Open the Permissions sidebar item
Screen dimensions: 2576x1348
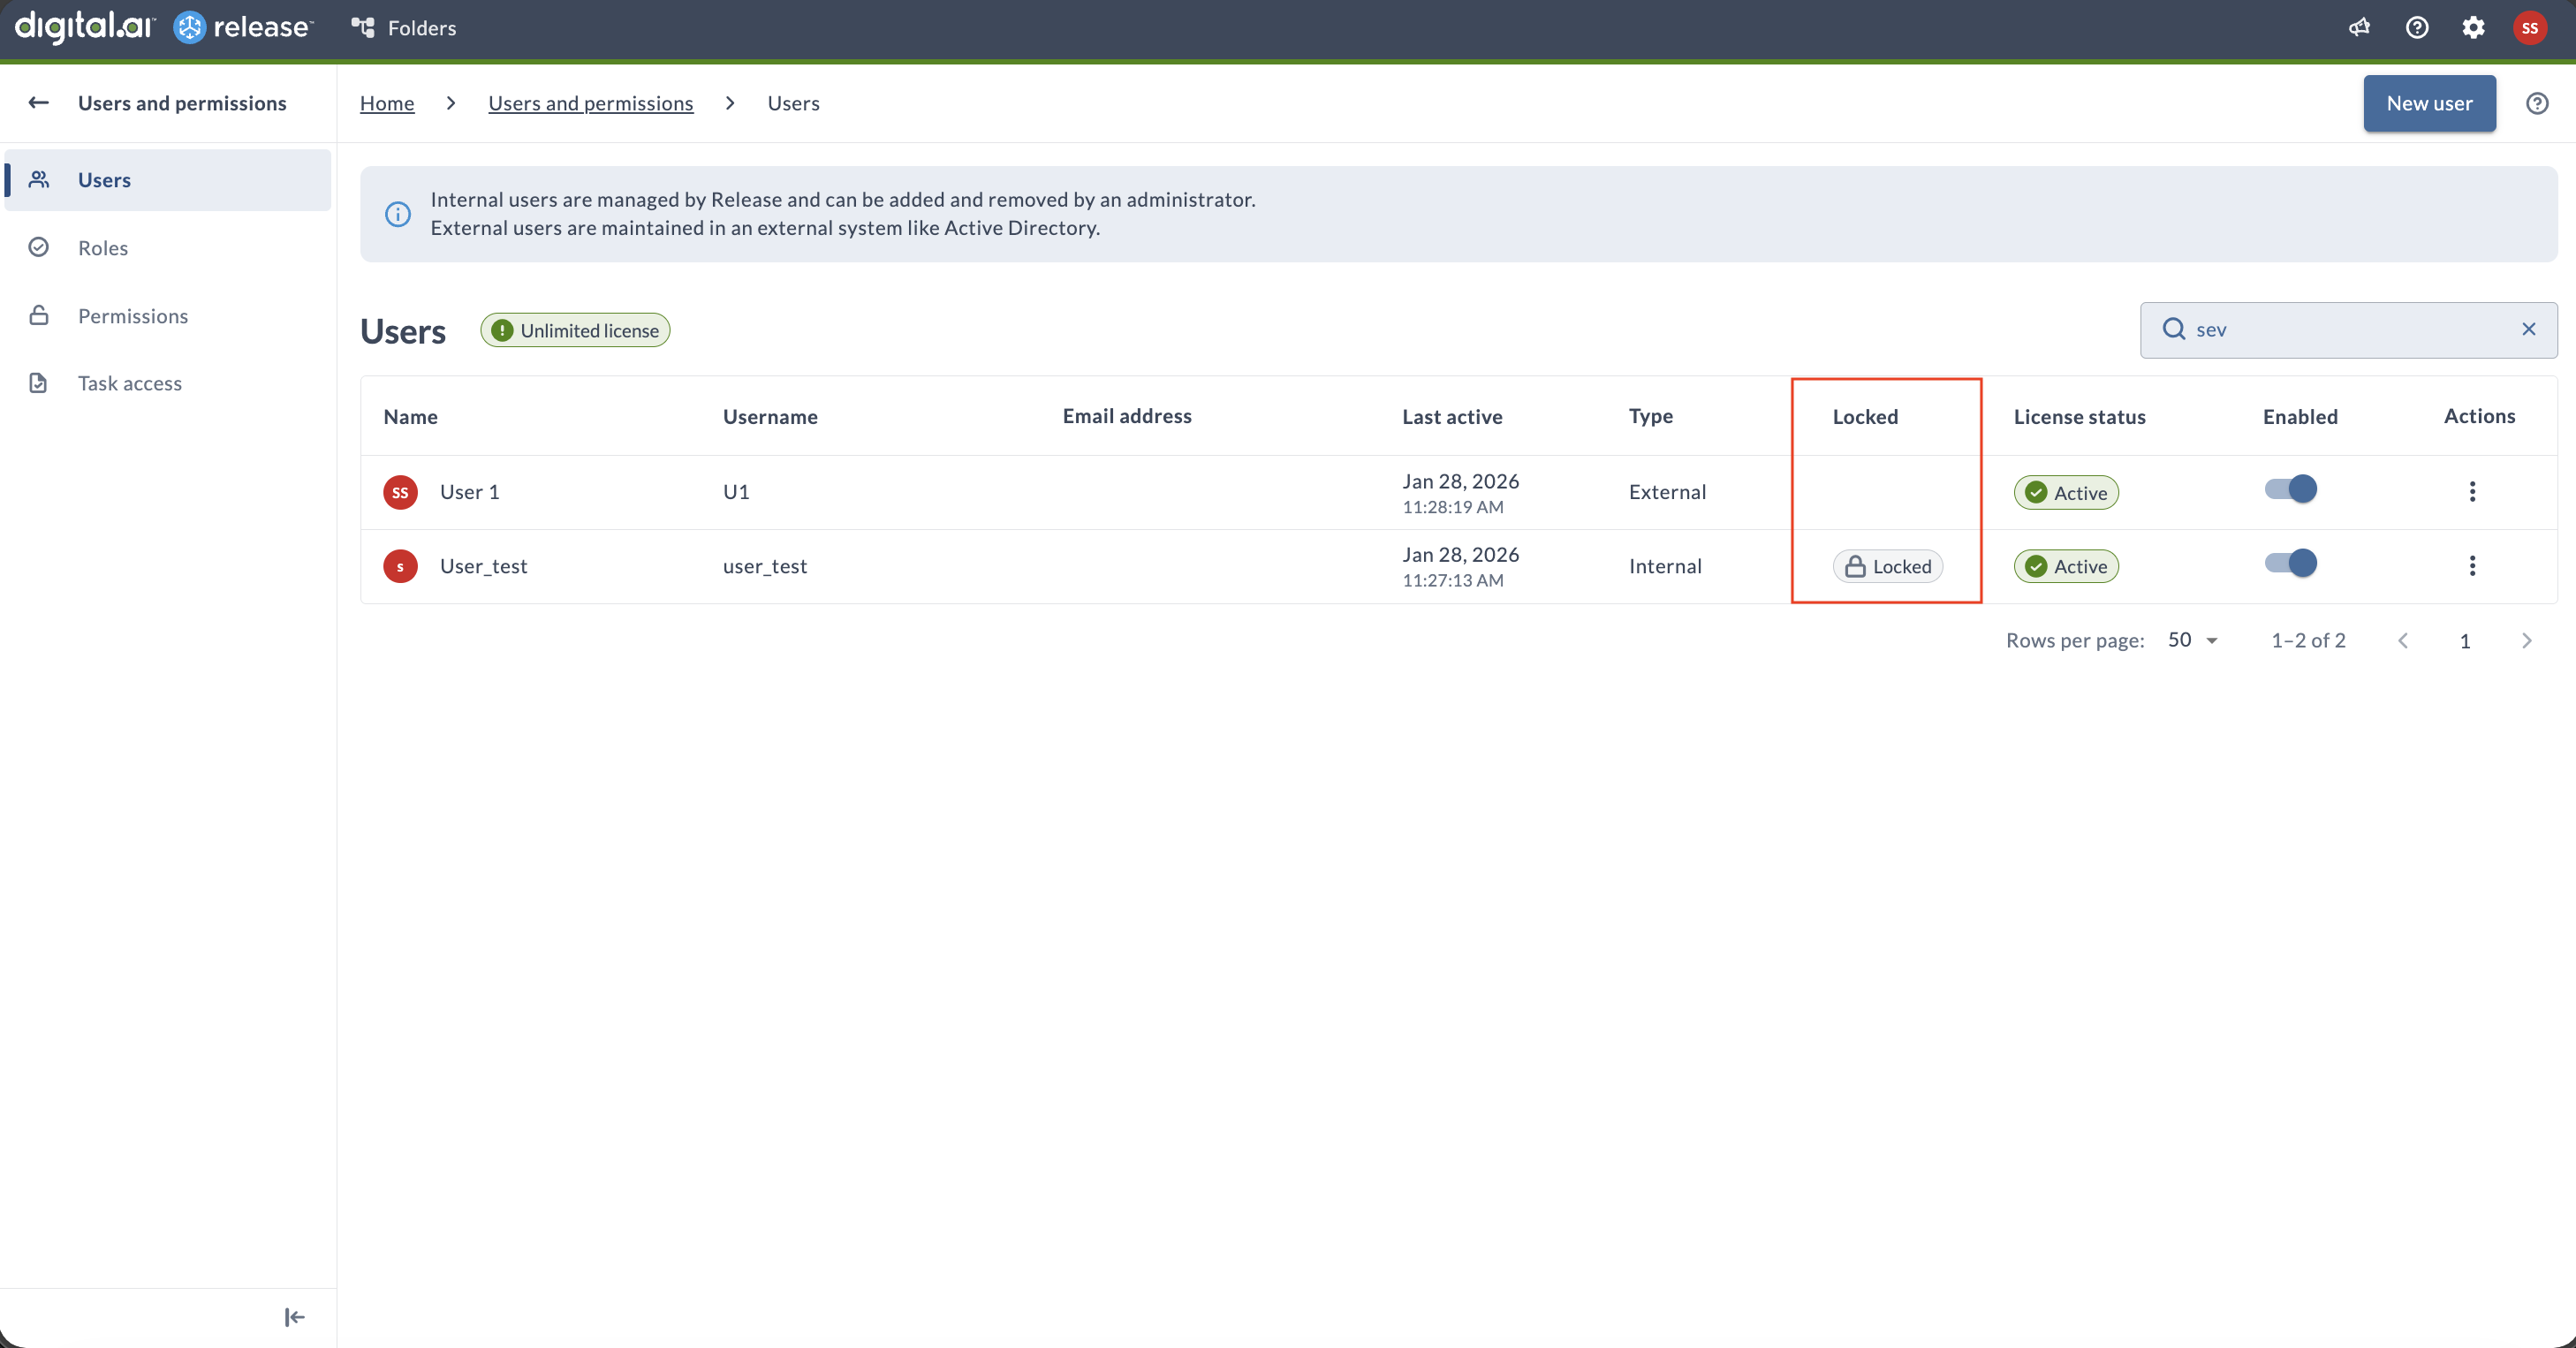pyautogui.click(x=132, y=315)
